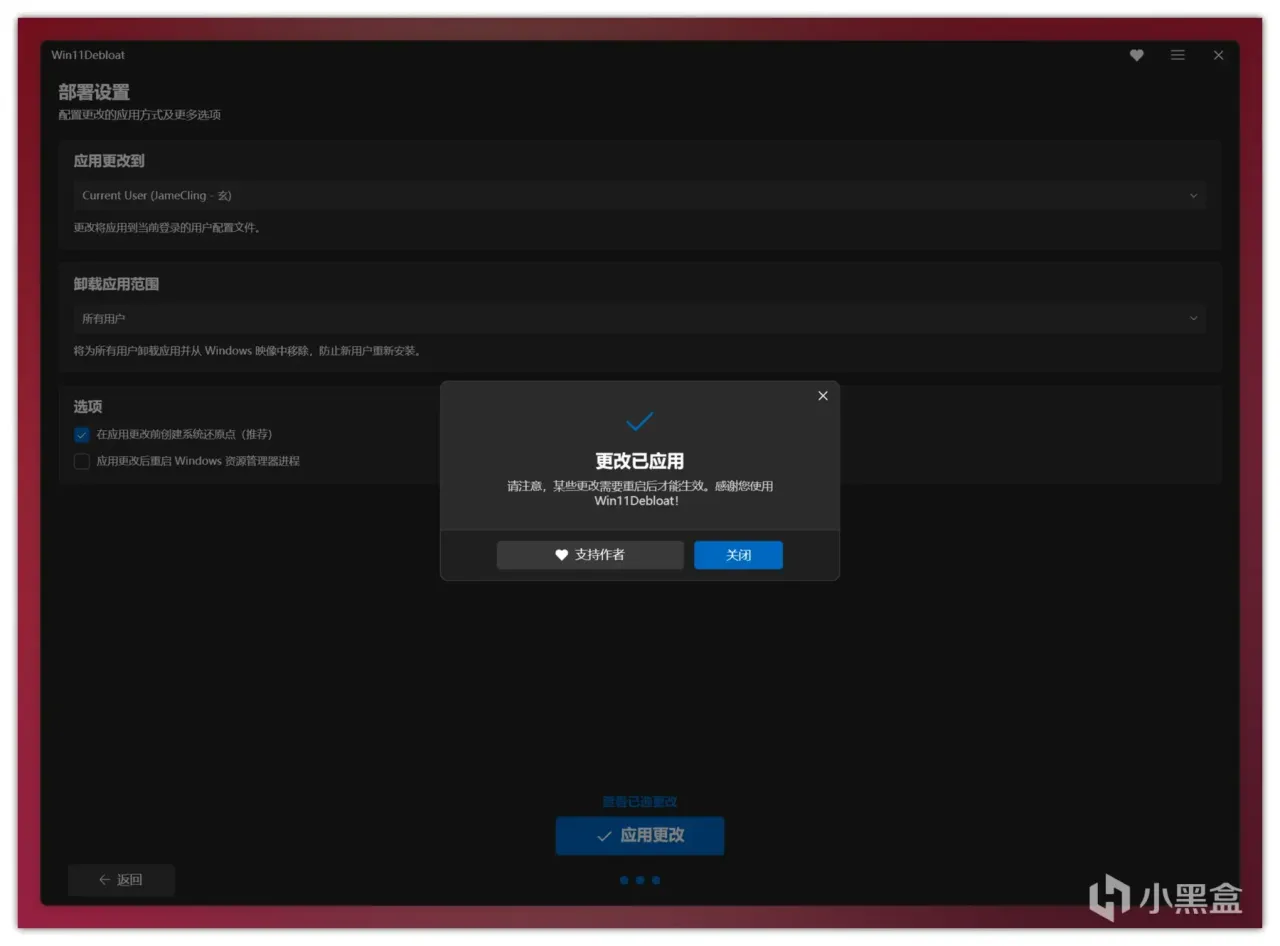Click the 卸载应用范围 section title
This screenshot has width=1280, height=946.
click(116, 284)
